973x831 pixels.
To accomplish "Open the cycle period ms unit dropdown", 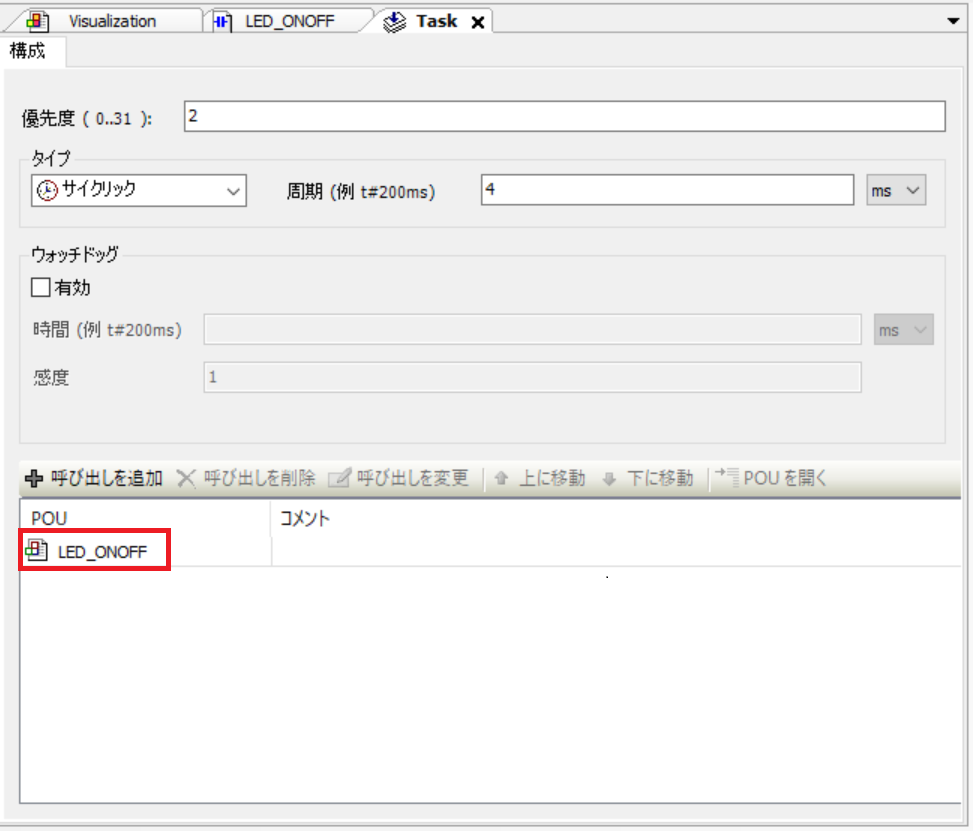I will pos(896,190).
